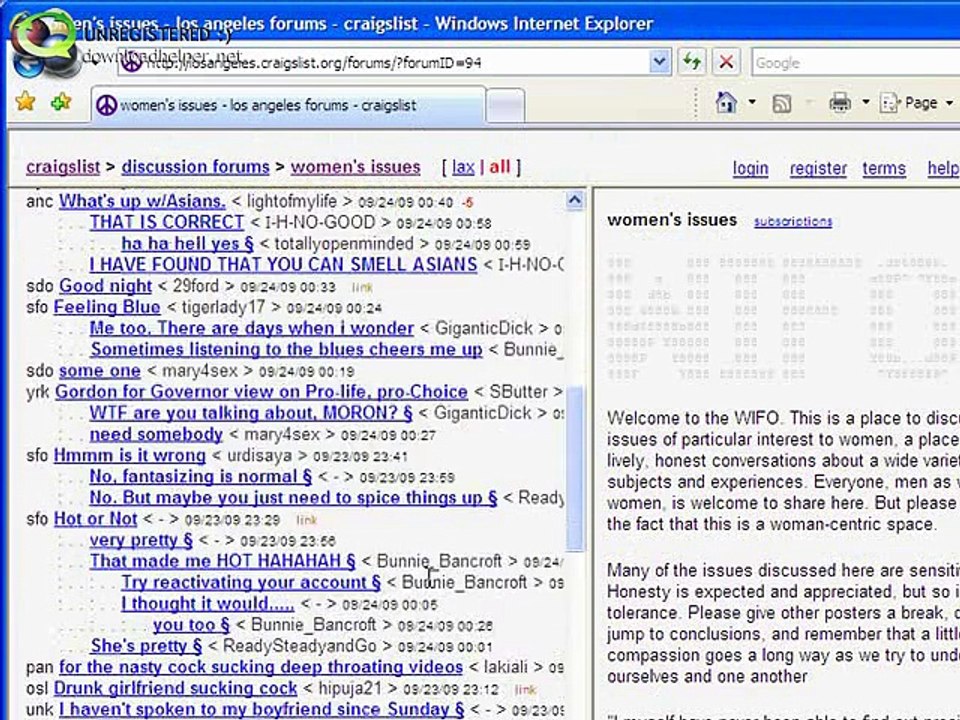Click the RSS feeds icon

pos(782,103)
